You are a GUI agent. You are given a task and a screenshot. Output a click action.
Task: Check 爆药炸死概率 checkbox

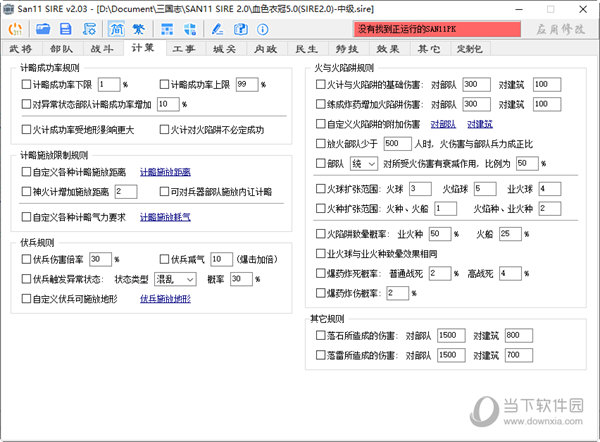coord(320,273)
